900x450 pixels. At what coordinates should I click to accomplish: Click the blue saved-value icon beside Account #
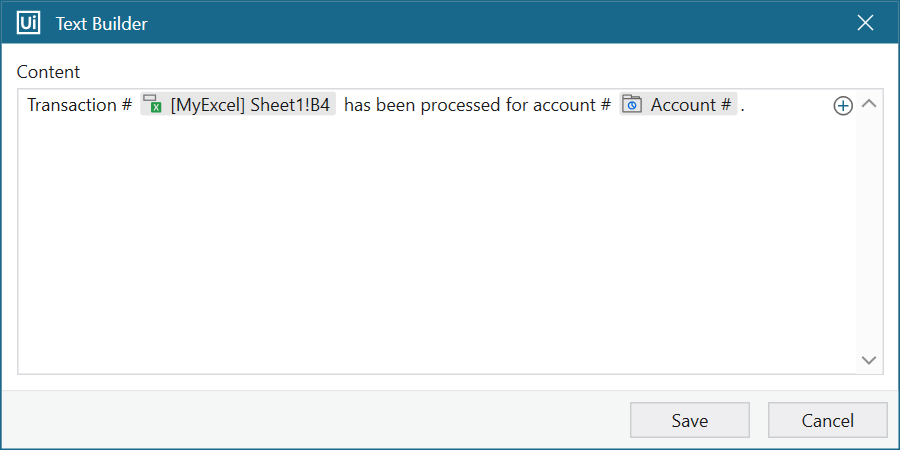point(632,105)
